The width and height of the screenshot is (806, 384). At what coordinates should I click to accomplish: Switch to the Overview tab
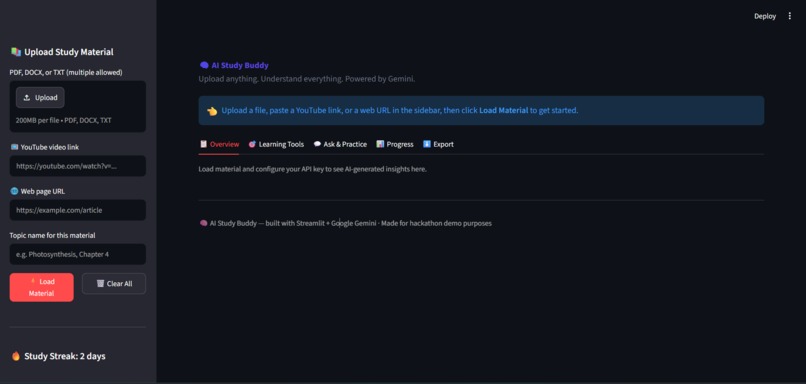coord(219,144)
